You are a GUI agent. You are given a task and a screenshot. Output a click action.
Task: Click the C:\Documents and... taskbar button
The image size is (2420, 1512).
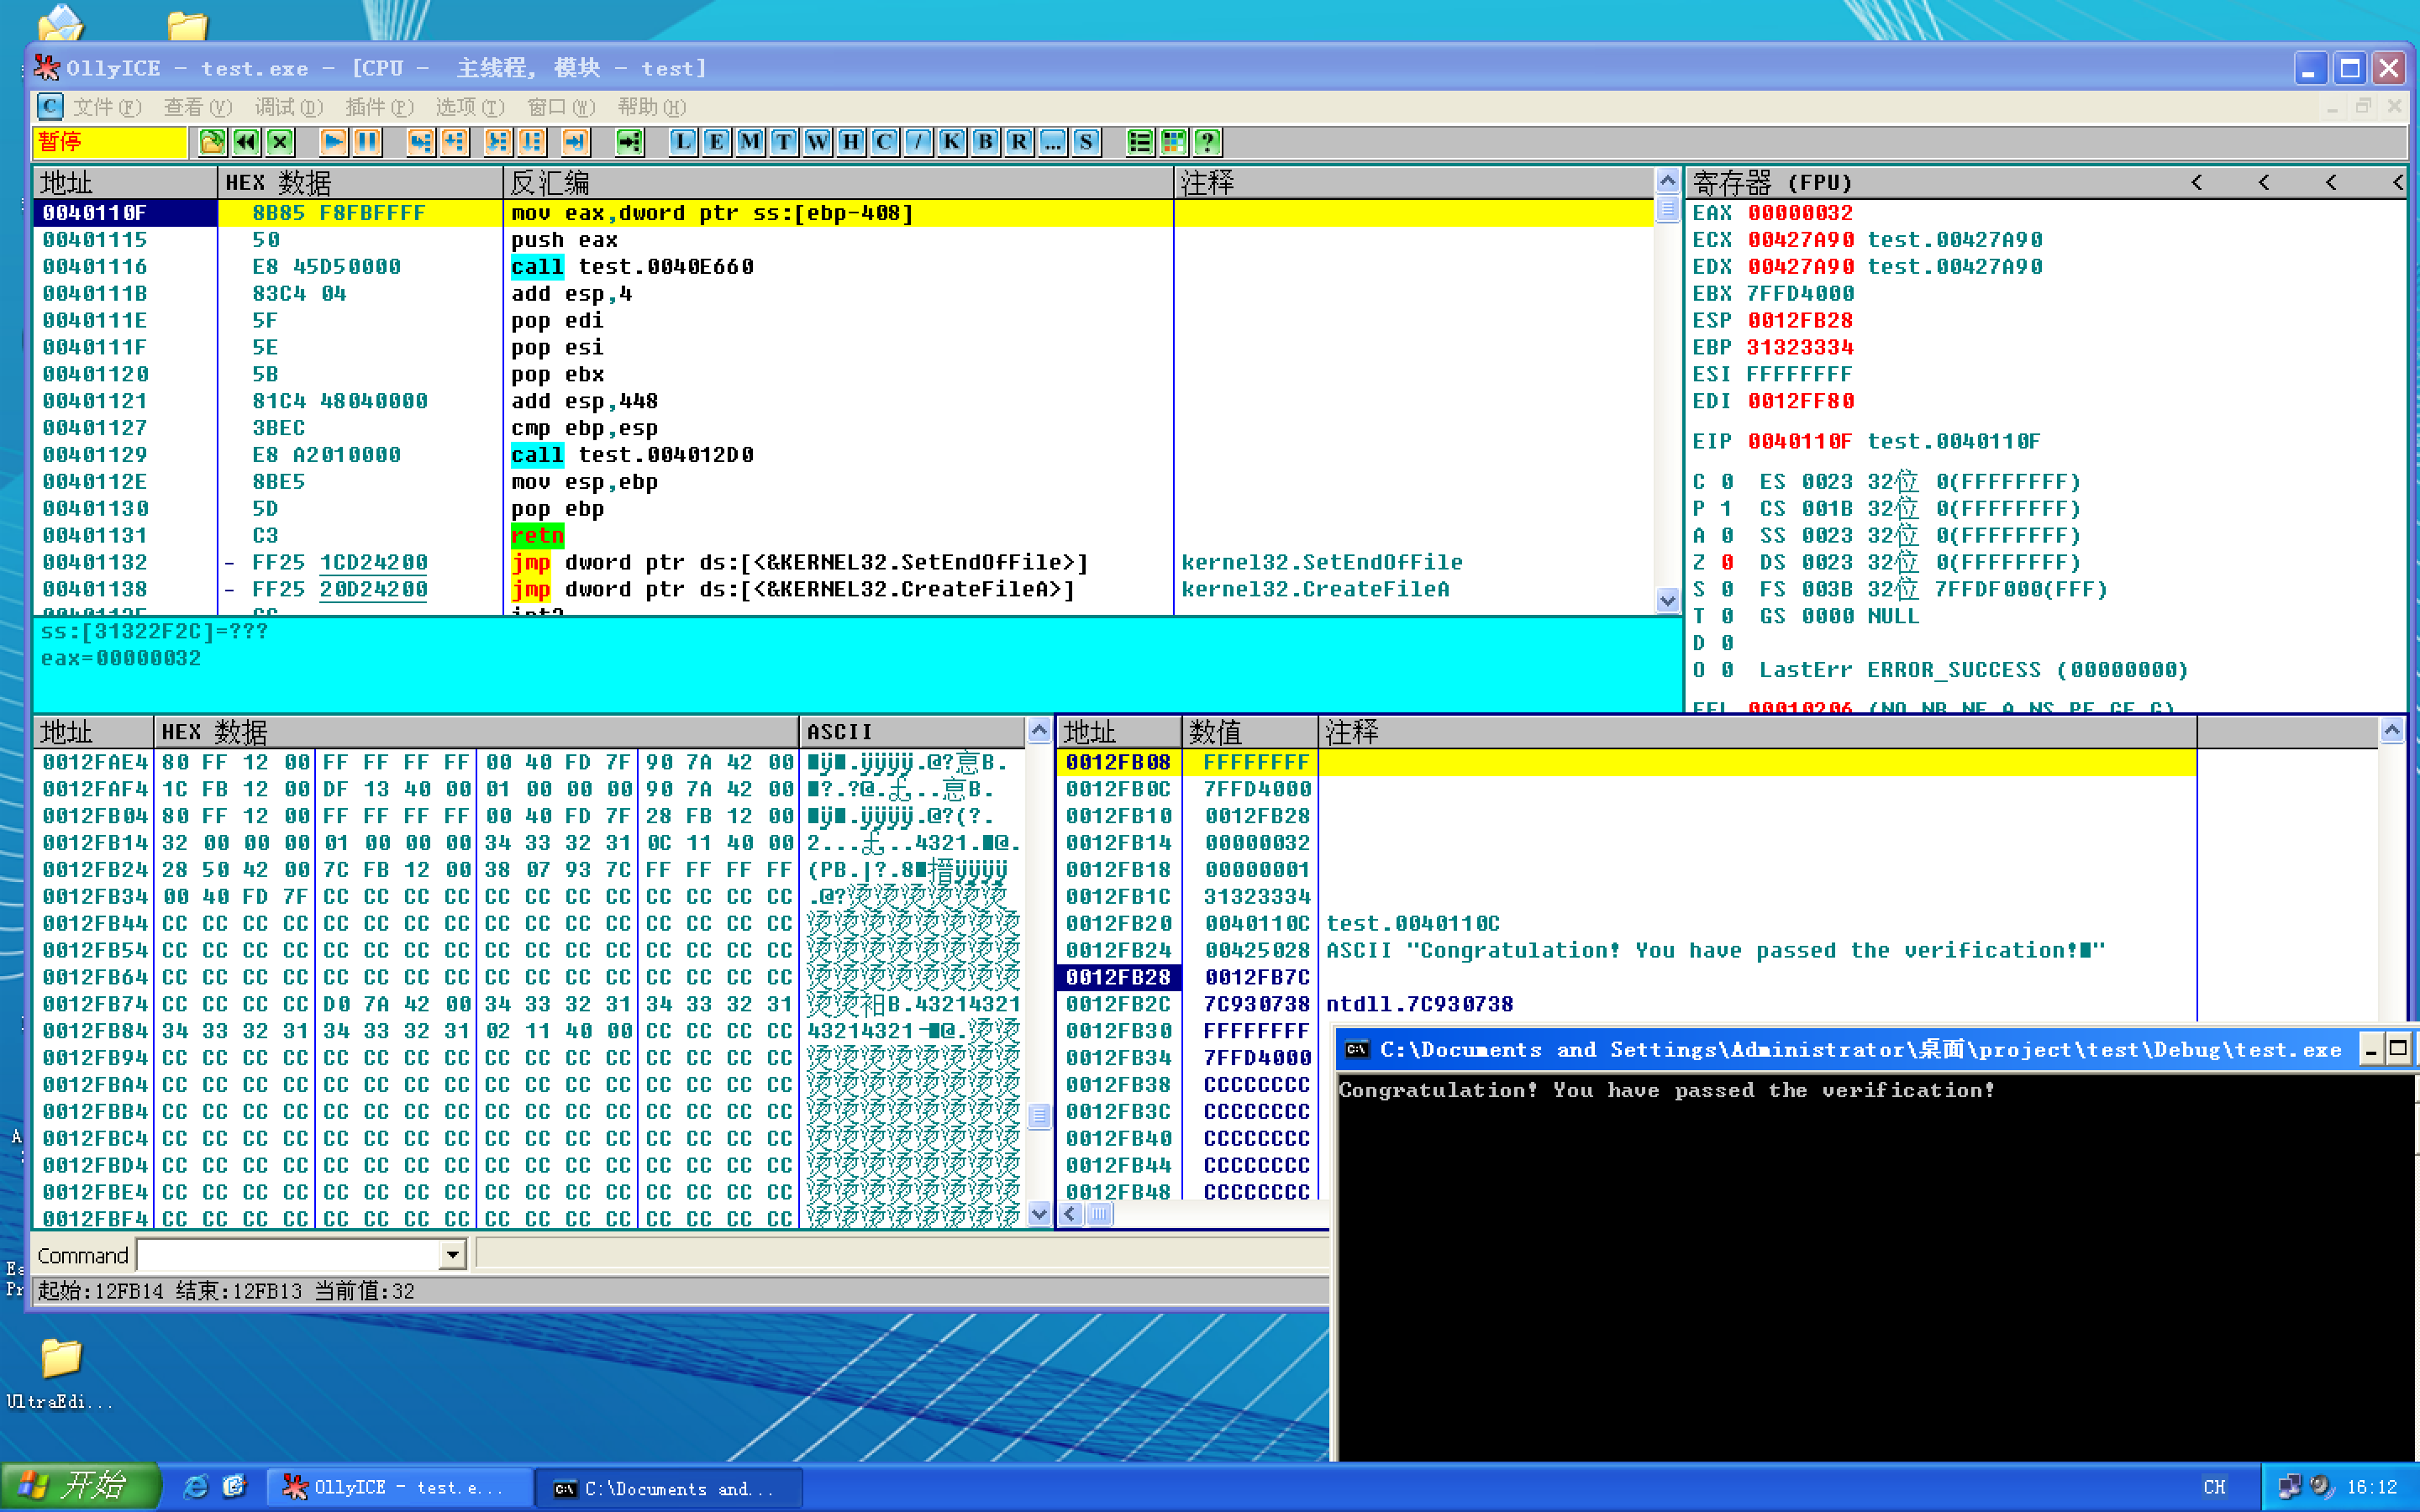click(670, 1488)
